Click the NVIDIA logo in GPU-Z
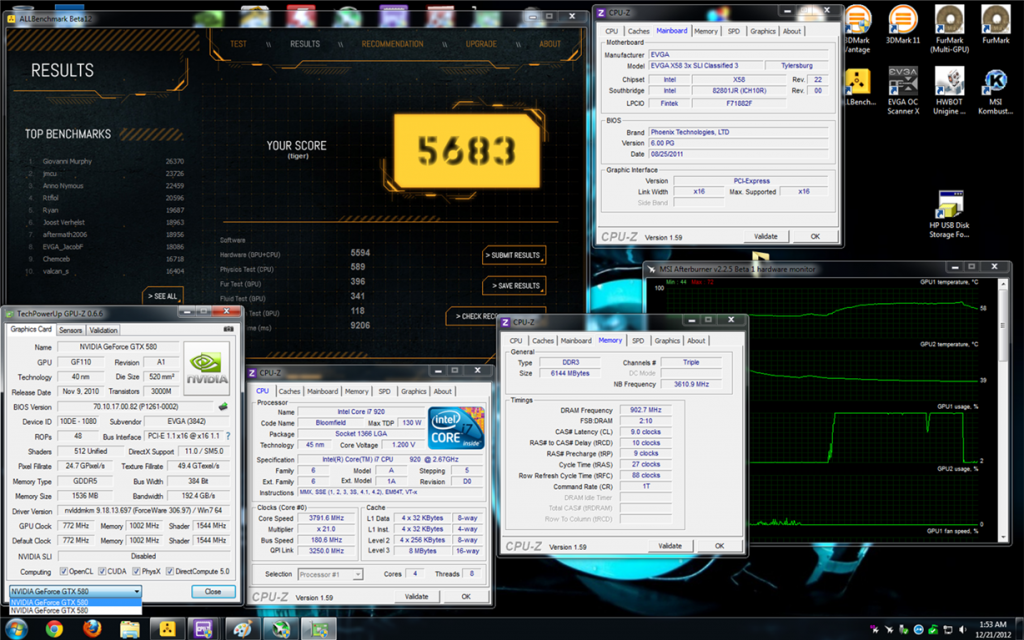The image size is (1024, 640). click(207, 368)
